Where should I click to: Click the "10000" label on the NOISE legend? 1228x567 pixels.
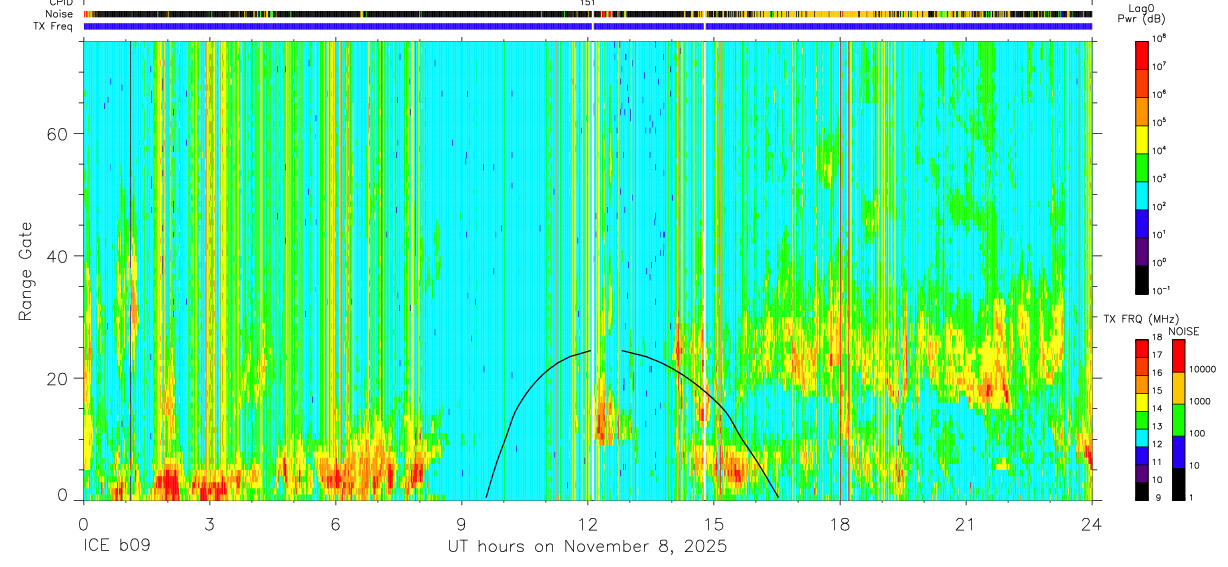[x=1205, y=371]
